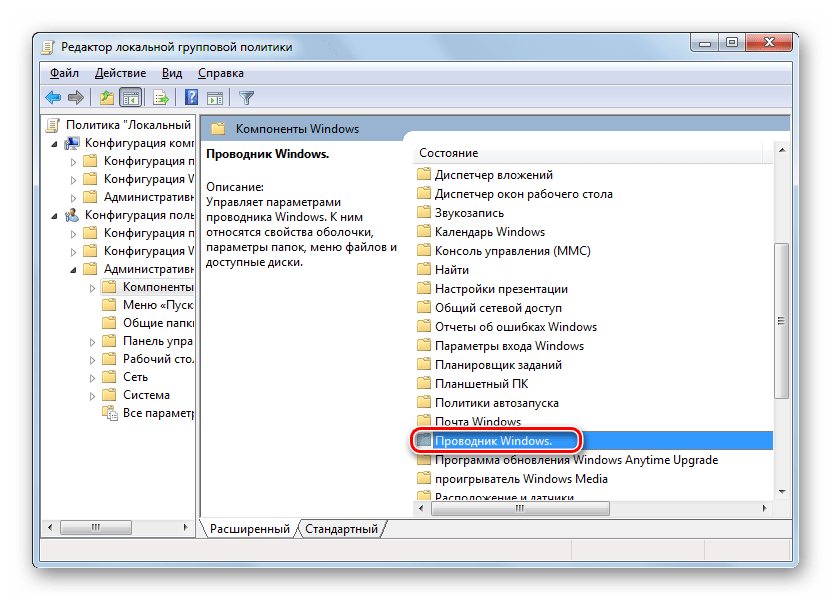Open Help via the blue question mark icon

[191, 97]
